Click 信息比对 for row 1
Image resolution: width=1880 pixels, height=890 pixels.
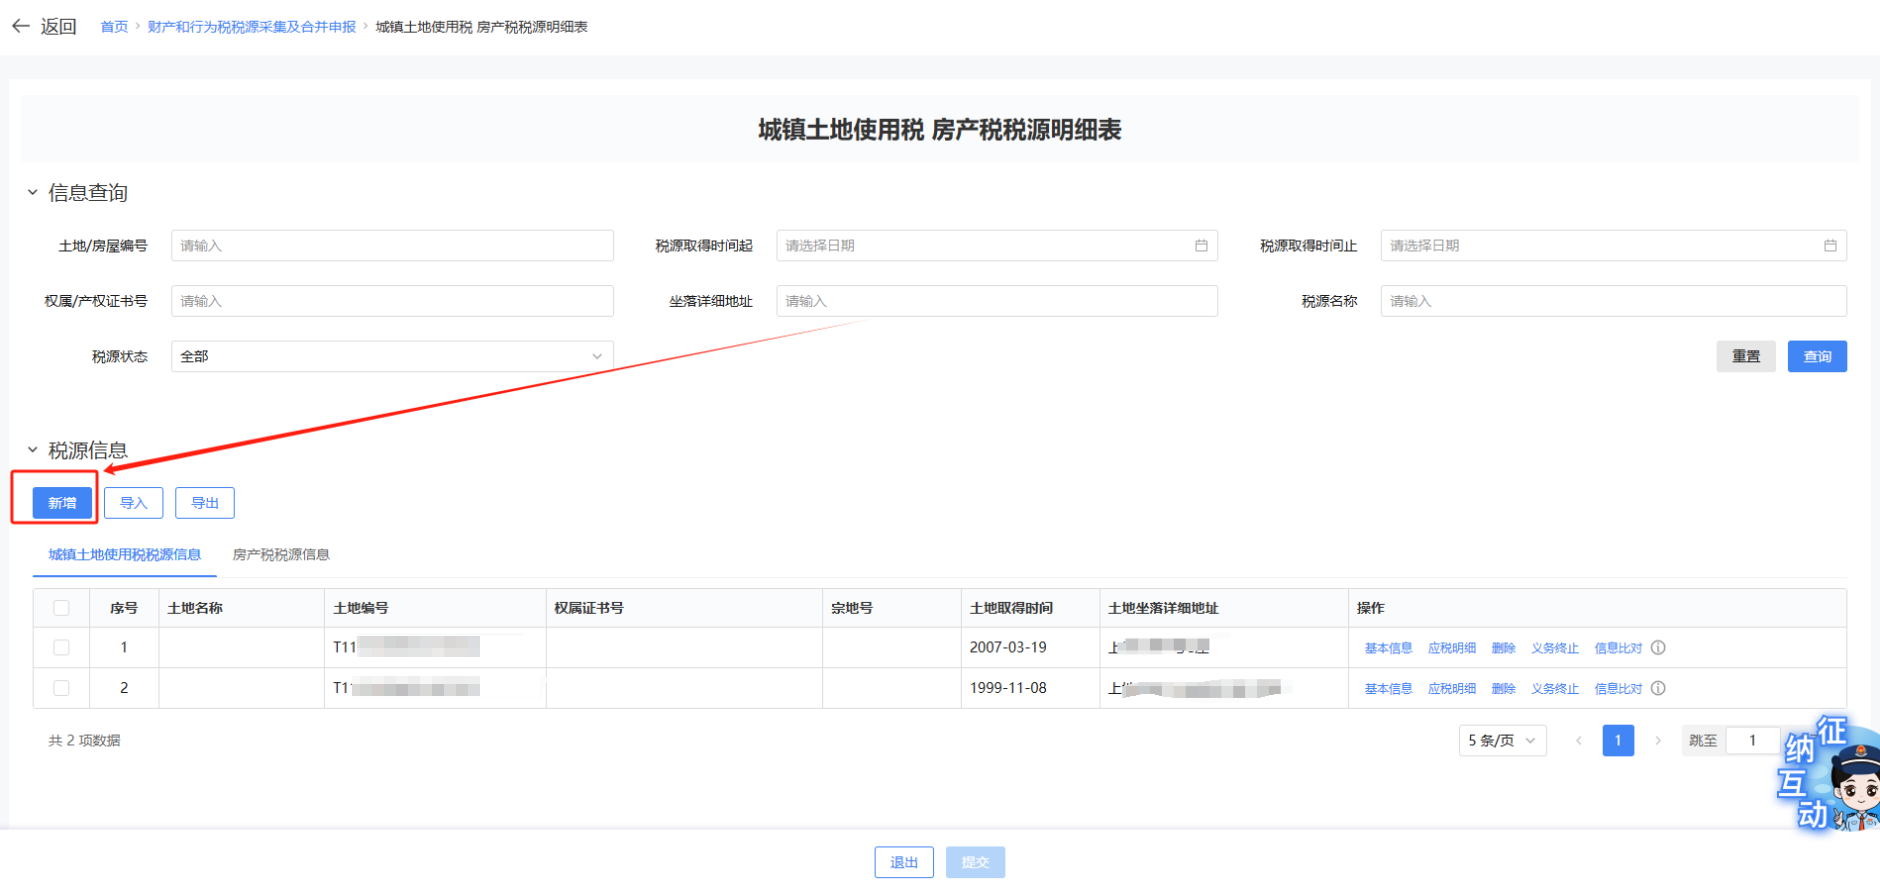point(1618,648)
